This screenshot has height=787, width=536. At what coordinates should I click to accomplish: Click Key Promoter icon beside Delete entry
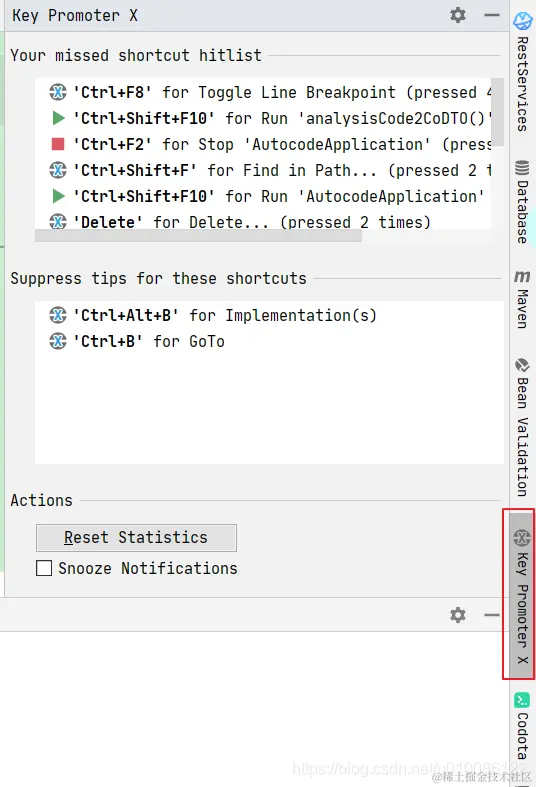coord(58,221)
